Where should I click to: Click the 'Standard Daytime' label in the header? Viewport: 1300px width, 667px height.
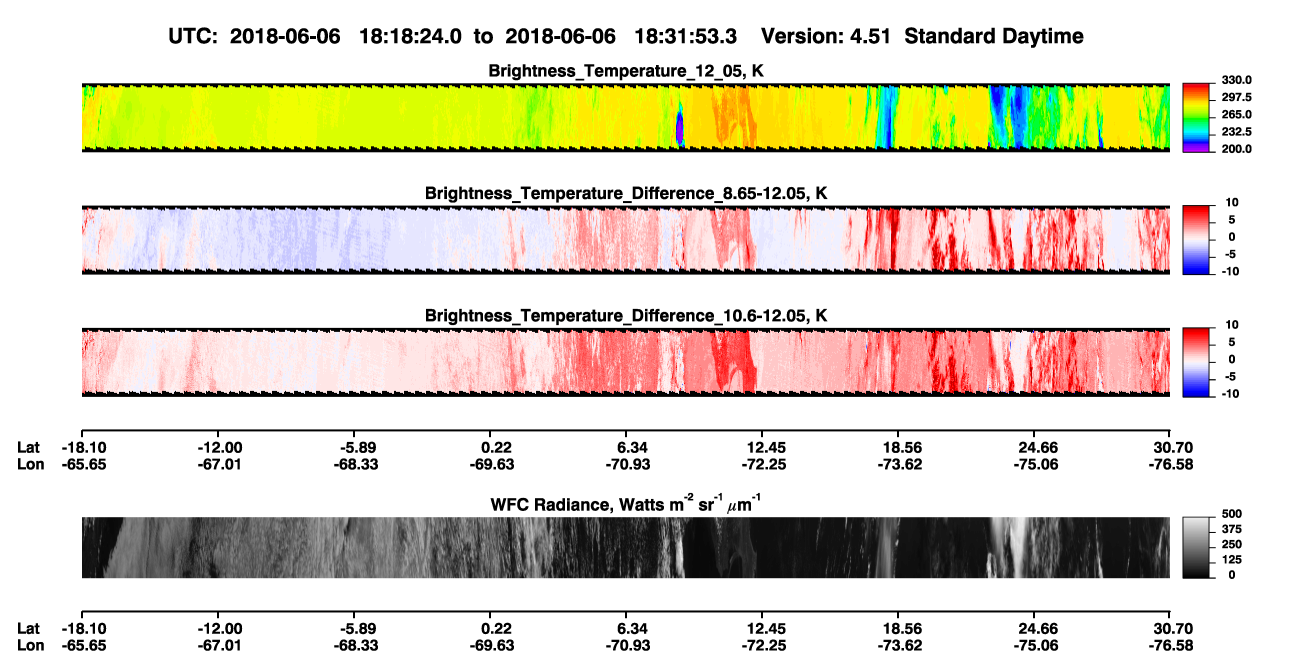click(996, 36)
